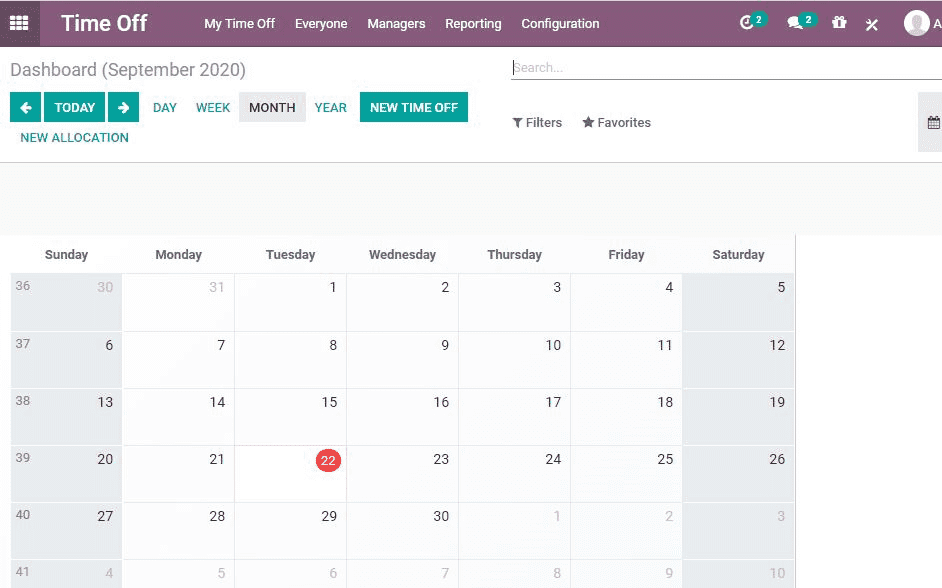The width and height of the screenshot is (942, 588).
Task: Click the gift icon in top bar
Action: tap(839, 23)
